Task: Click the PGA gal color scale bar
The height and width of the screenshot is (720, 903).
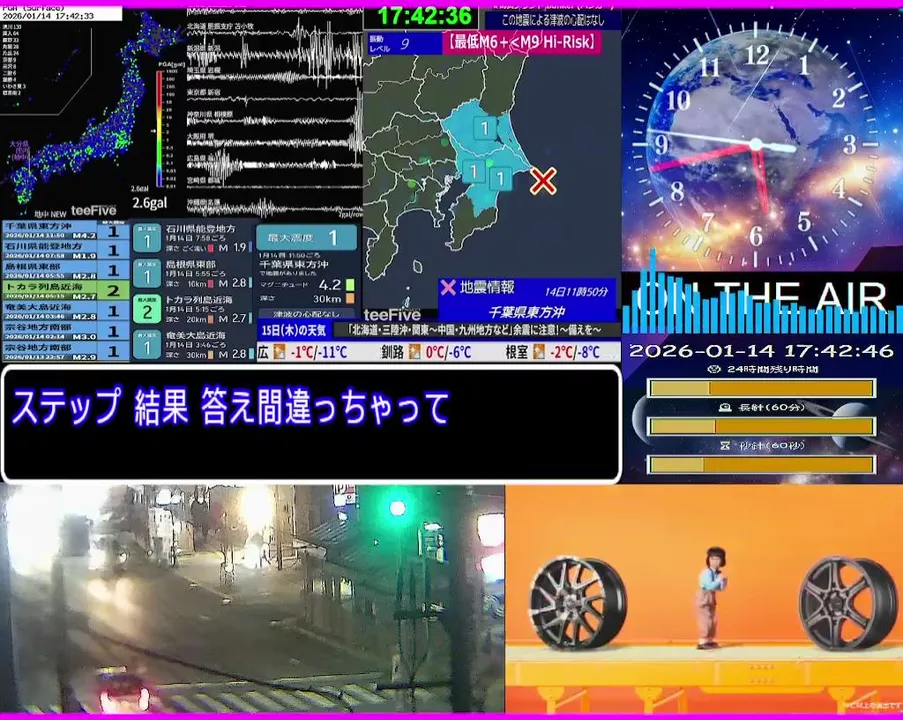Action: click(159, 128)
